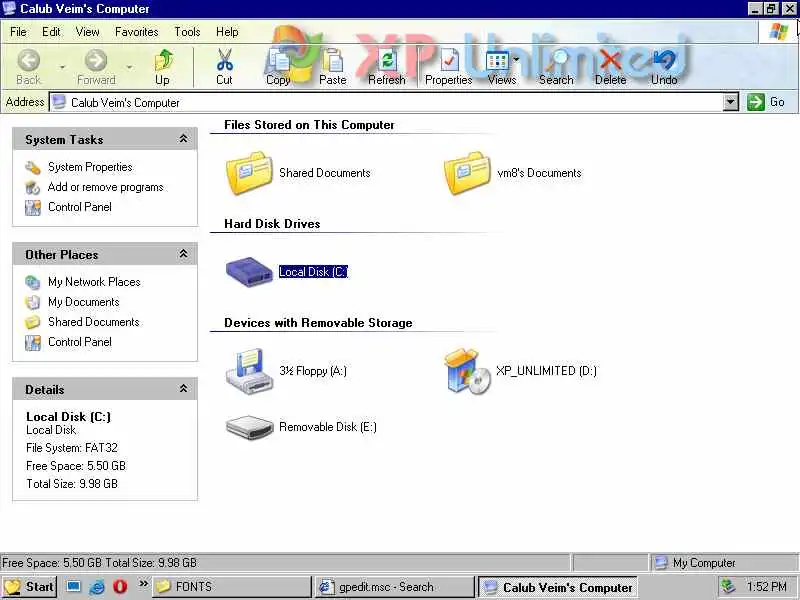Open Shared Documents in Other Places
Image resolution: width=800 pixels, height=600 pixels.
(x=94, y=322)
